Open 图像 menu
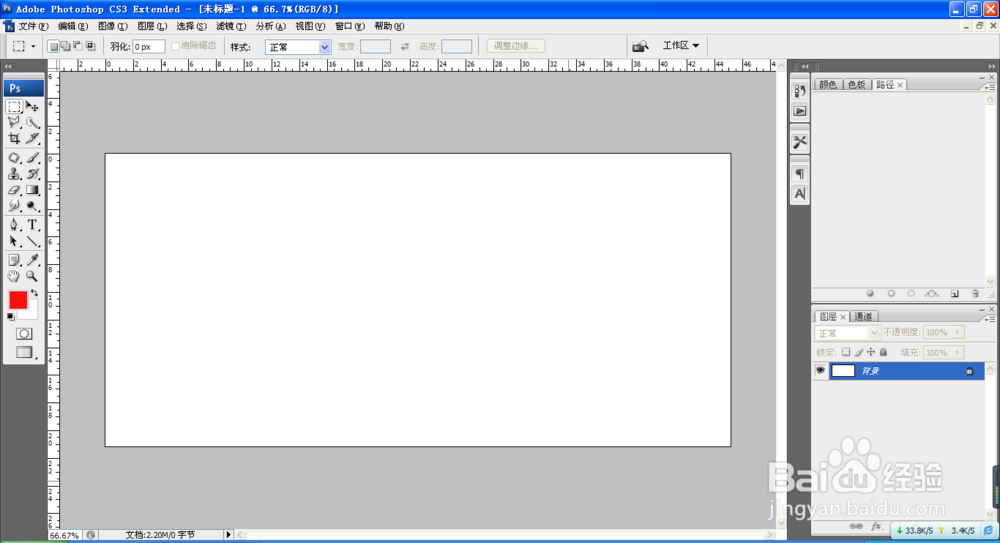Image resolution: width=1000 pixels, height=543 pixels. click(113, 26)
